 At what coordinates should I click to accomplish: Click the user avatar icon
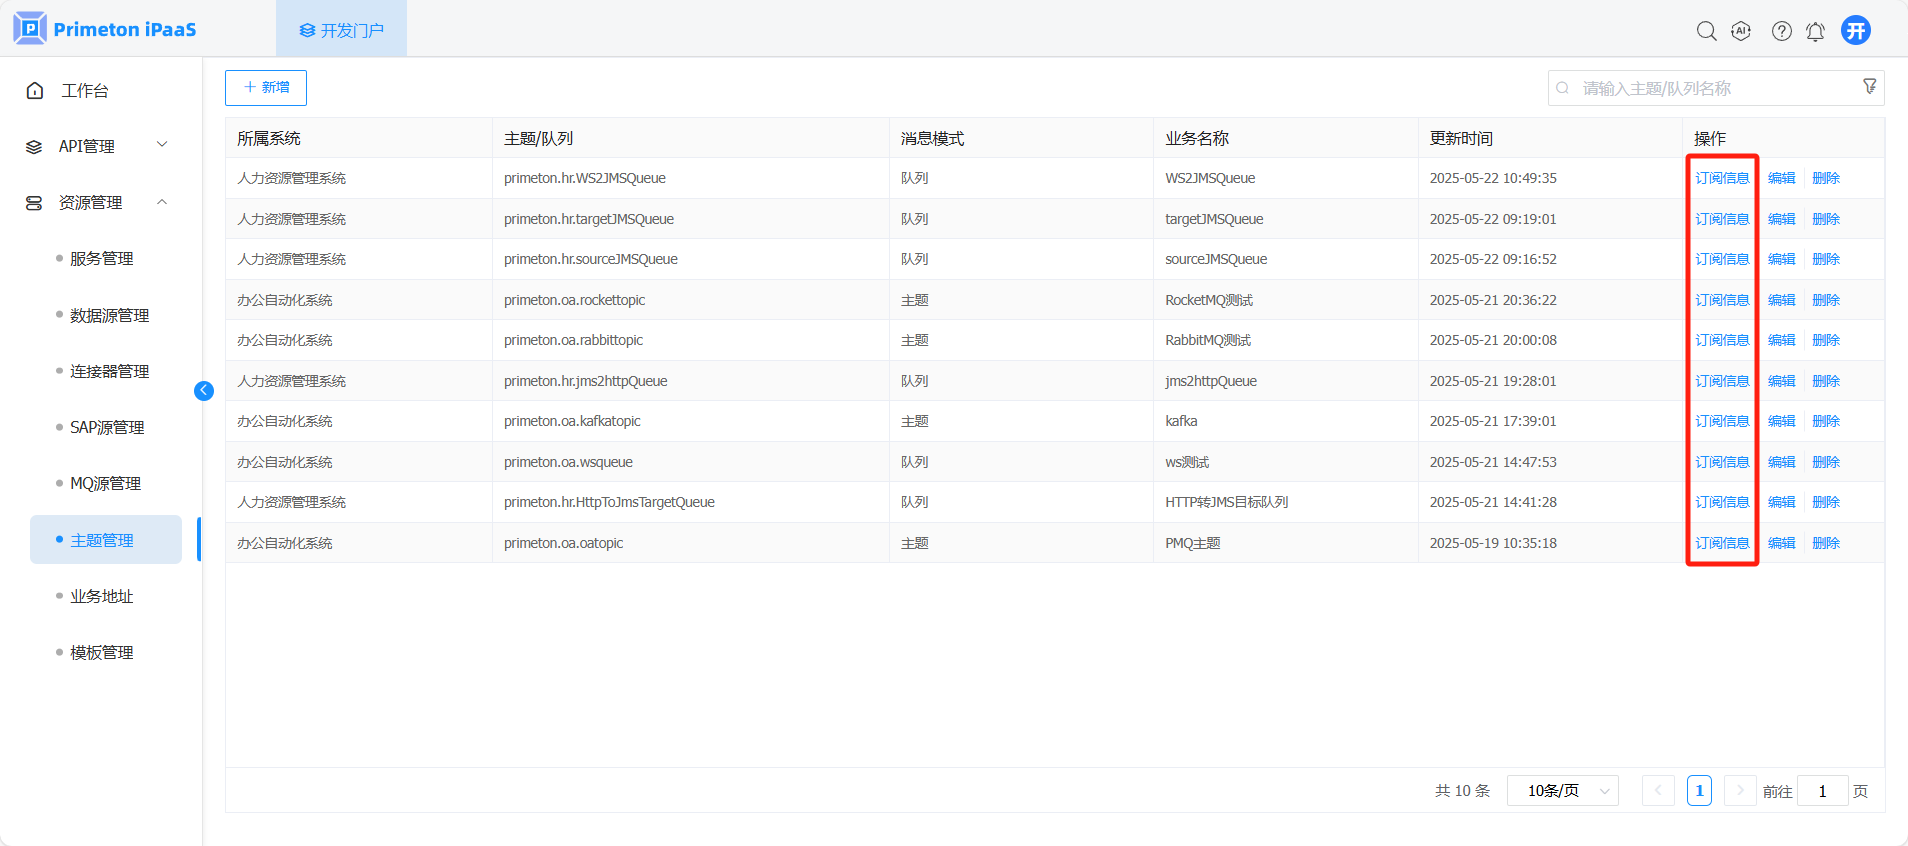point(1856,30)
